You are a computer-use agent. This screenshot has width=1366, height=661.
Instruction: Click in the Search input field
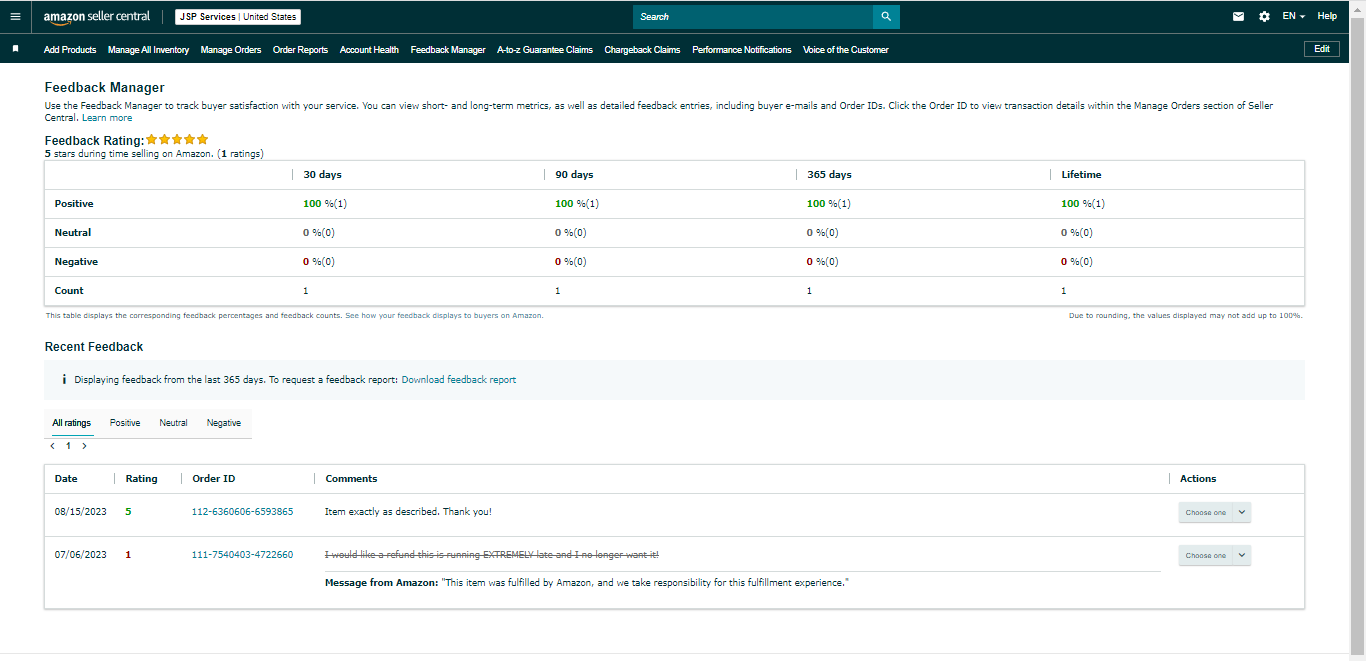click(x=753, y=17)
